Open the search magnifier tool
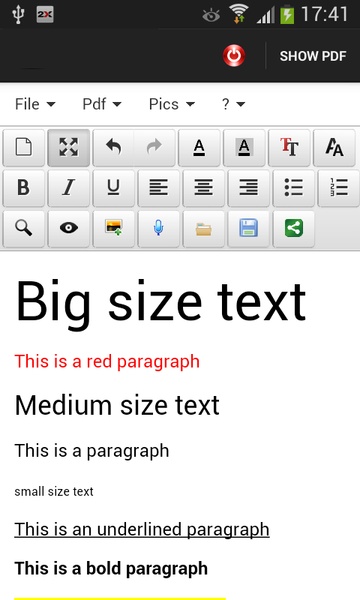The width and height of the screenshot is (360, 600). point(24,228)
